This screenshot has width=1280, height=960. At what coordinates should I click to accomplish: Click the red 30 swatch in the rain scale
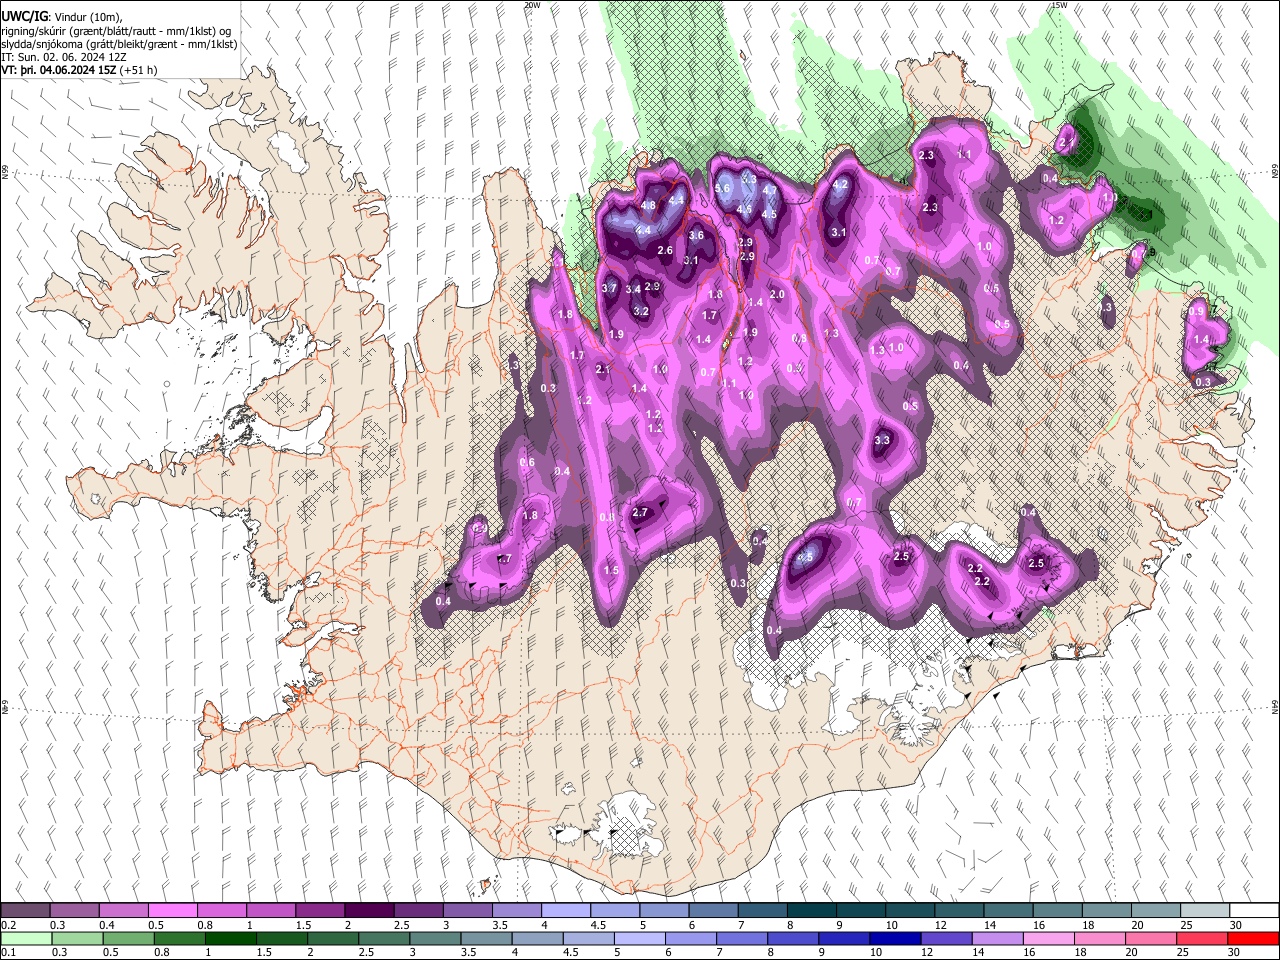1252,938
